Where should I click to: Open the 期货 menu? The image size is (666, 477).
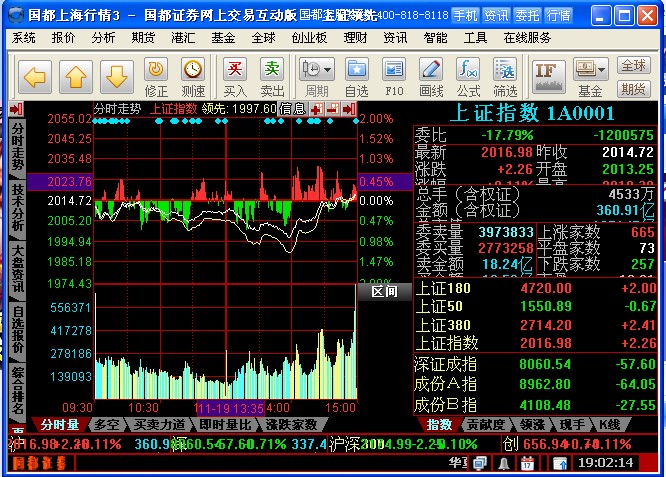(143, 38)
